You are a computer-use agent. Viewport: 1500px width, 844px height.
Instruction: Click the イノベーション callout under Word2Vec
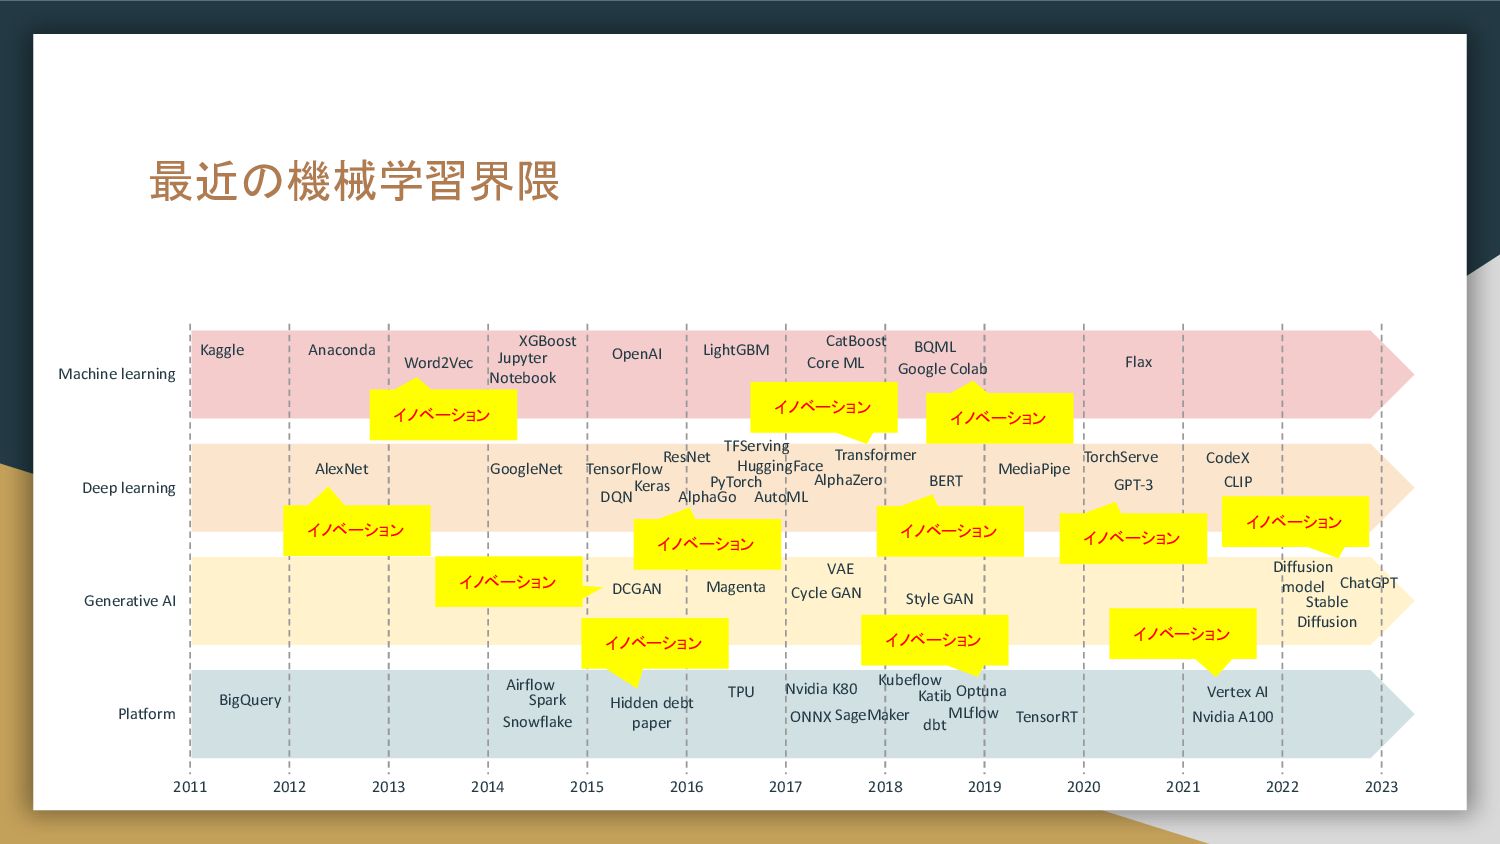click(x=442, y=415)
